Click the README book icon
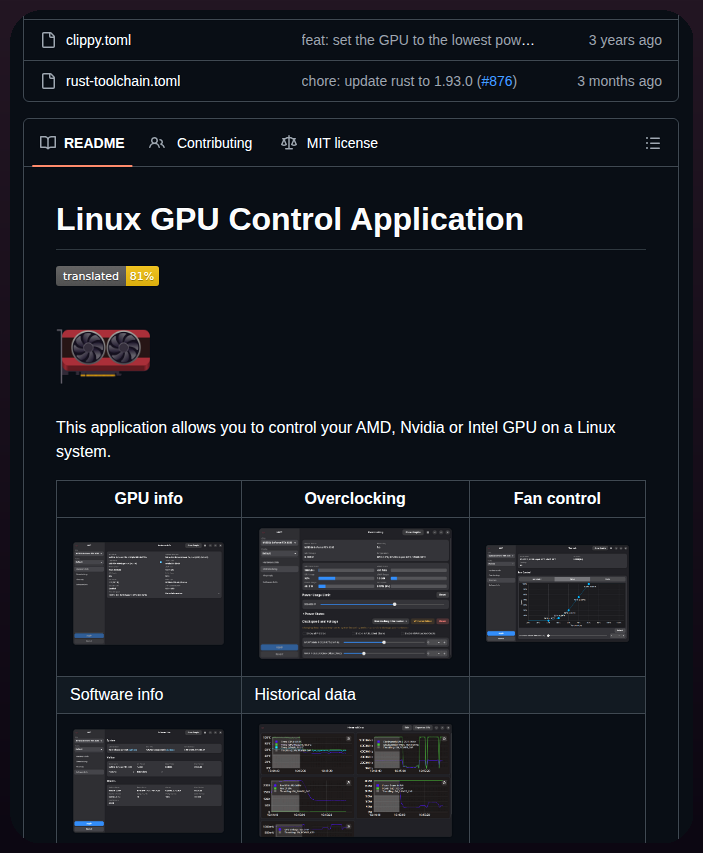Viewport: 703px width, 853px height. 48,143
